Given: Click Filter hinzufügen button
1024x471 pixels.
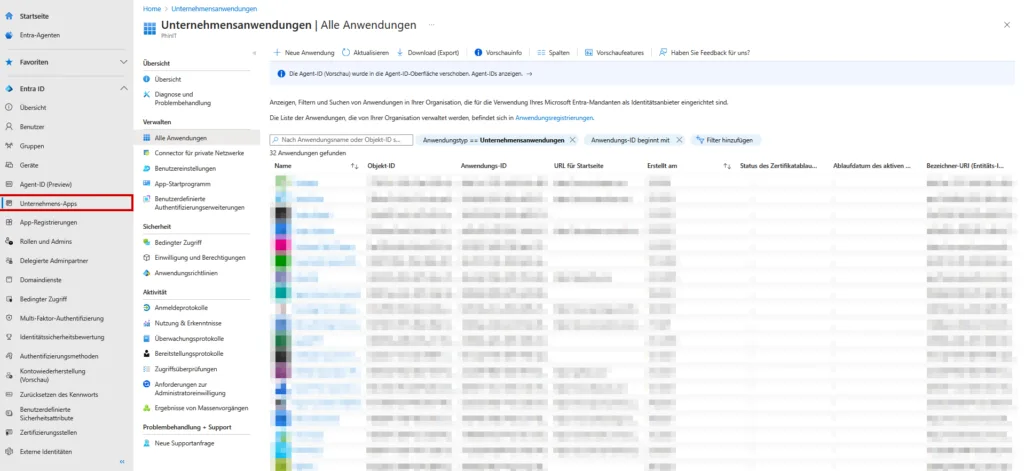Looking at the screenshot, I should [x=724, y=140].
